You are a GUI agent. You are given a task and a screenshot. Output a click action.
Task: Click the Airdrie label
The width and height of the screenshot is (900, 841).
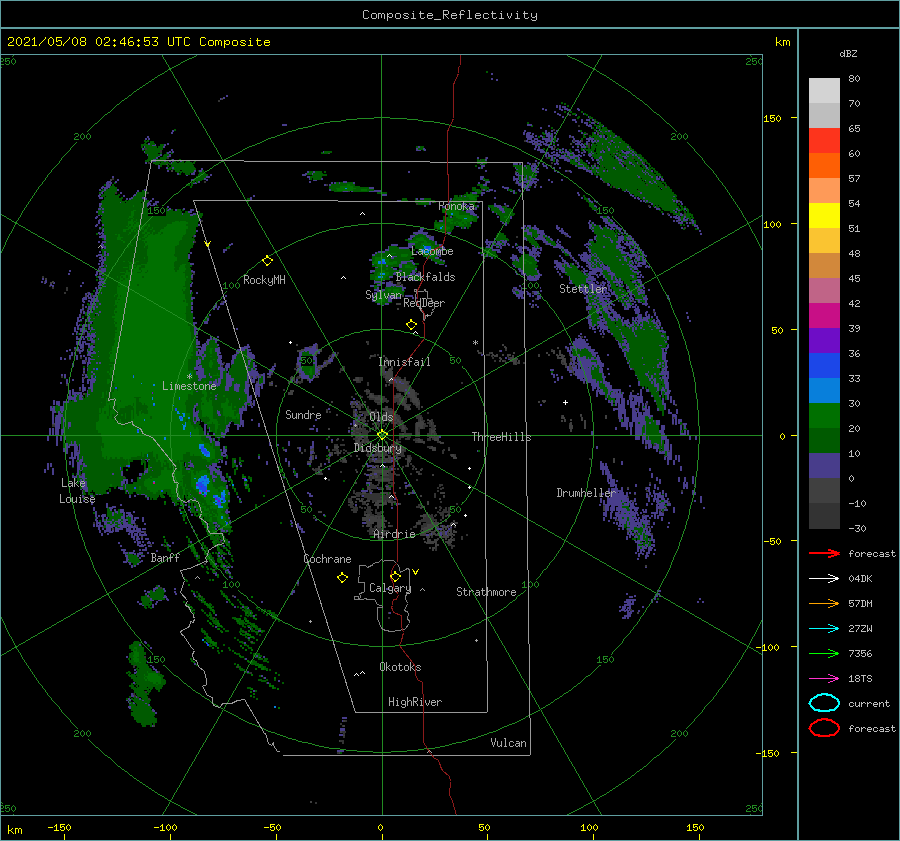[394, 534]
